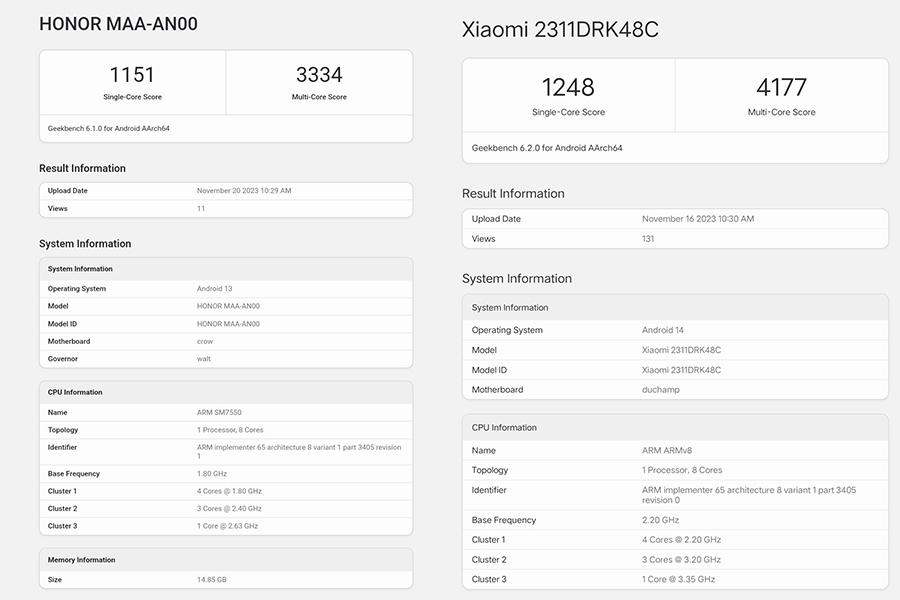Select the memory size value "14.85 GB"
Image resolution: width=900 pixels, height=600 pixels.
click(212, 580)
